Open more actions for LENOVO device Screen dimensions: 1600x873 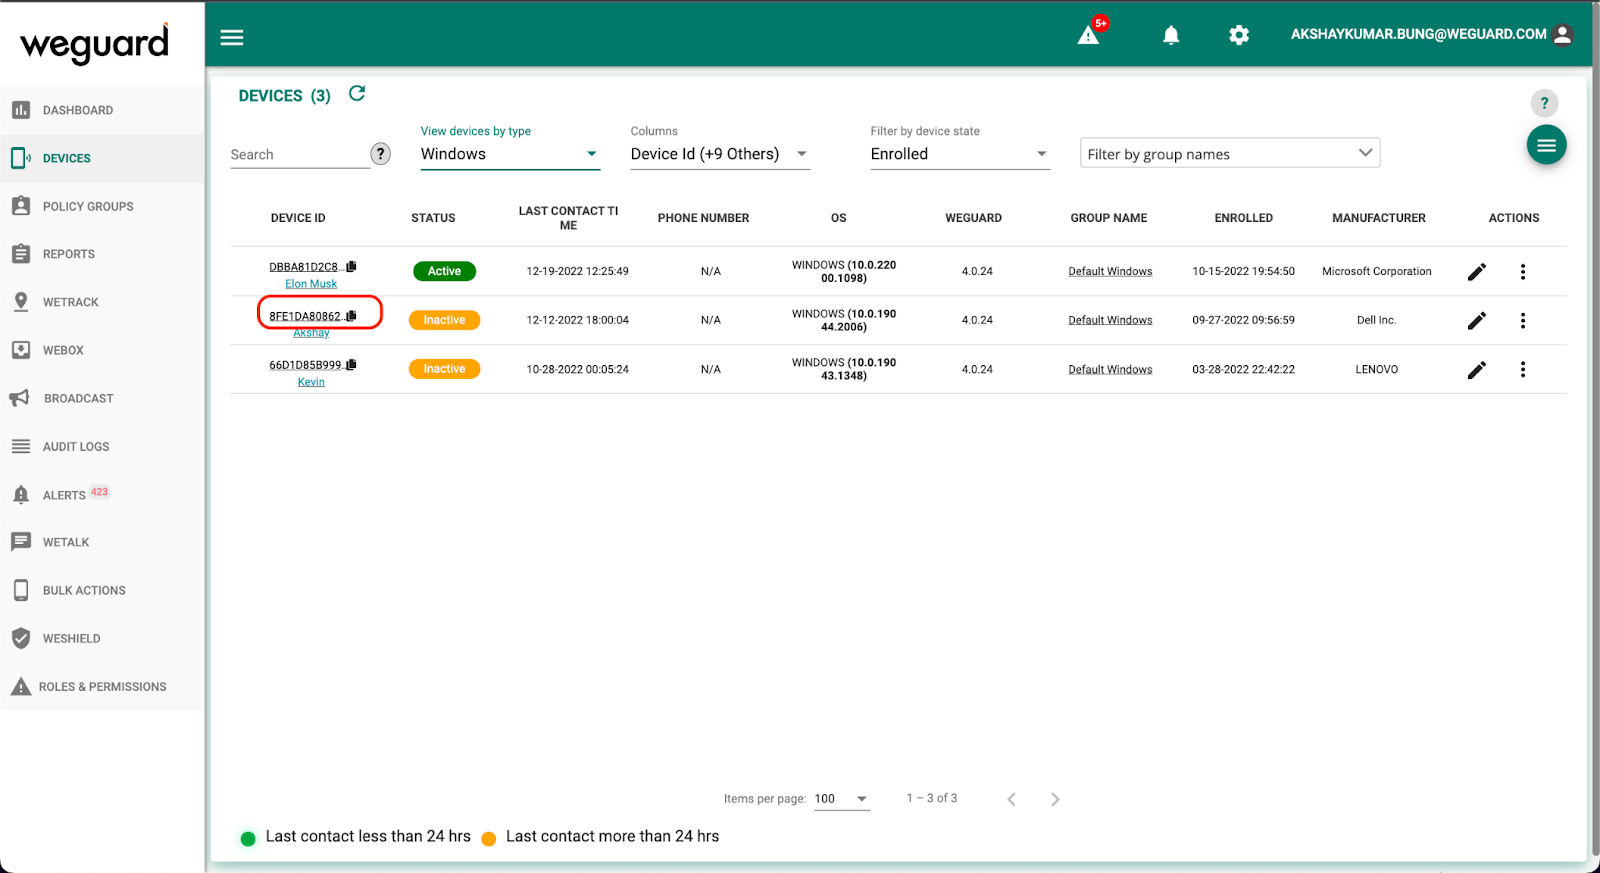coord(1523,370)
